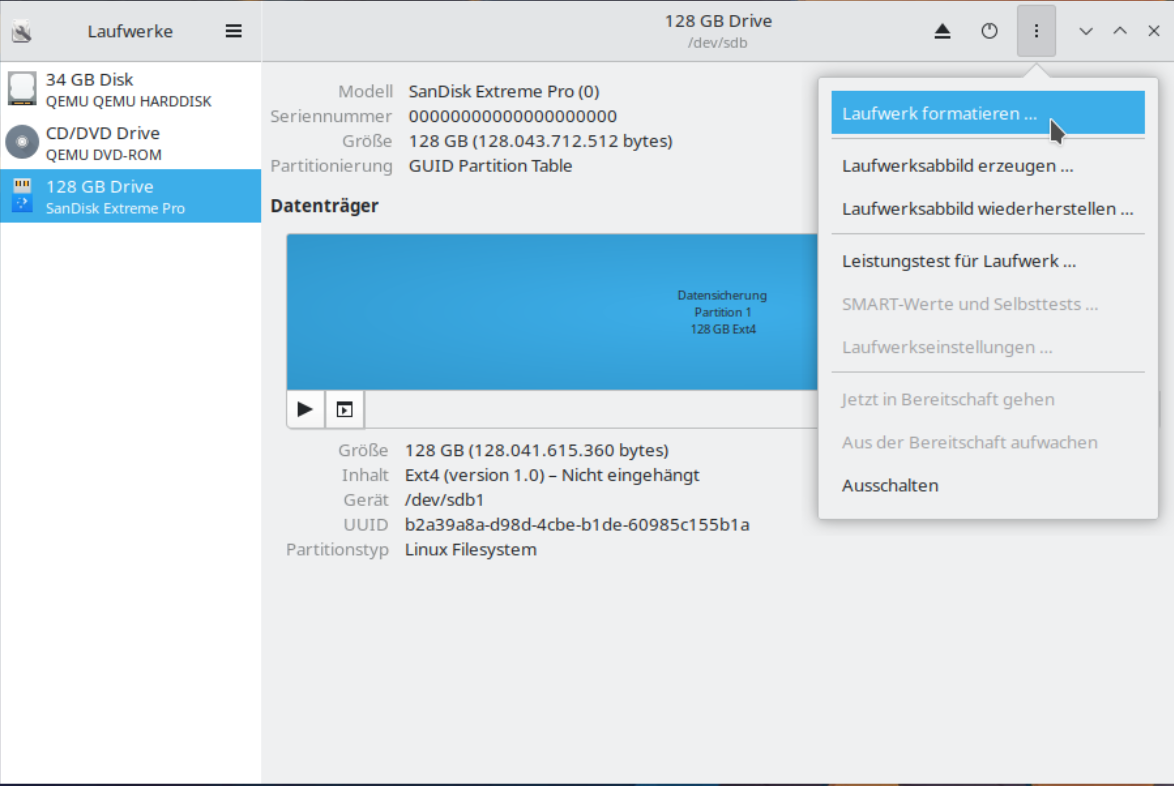
Task: Open additional partition options button
Action: pyautogui.click(x=344, y=409)
